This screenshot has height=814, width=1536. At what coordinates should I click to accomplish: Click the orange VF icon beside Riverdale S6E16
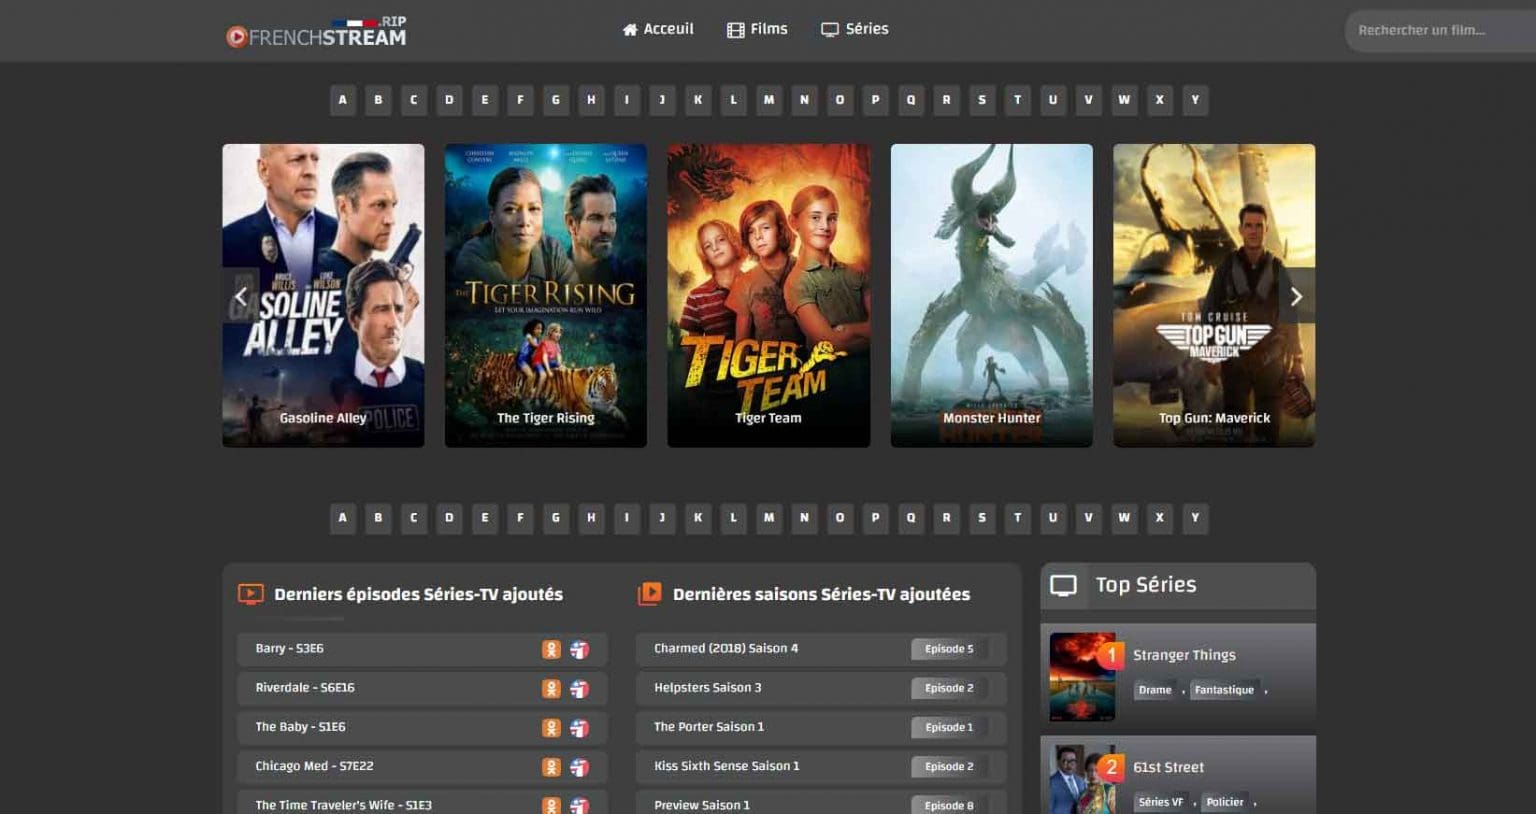(x=551, y=688)
